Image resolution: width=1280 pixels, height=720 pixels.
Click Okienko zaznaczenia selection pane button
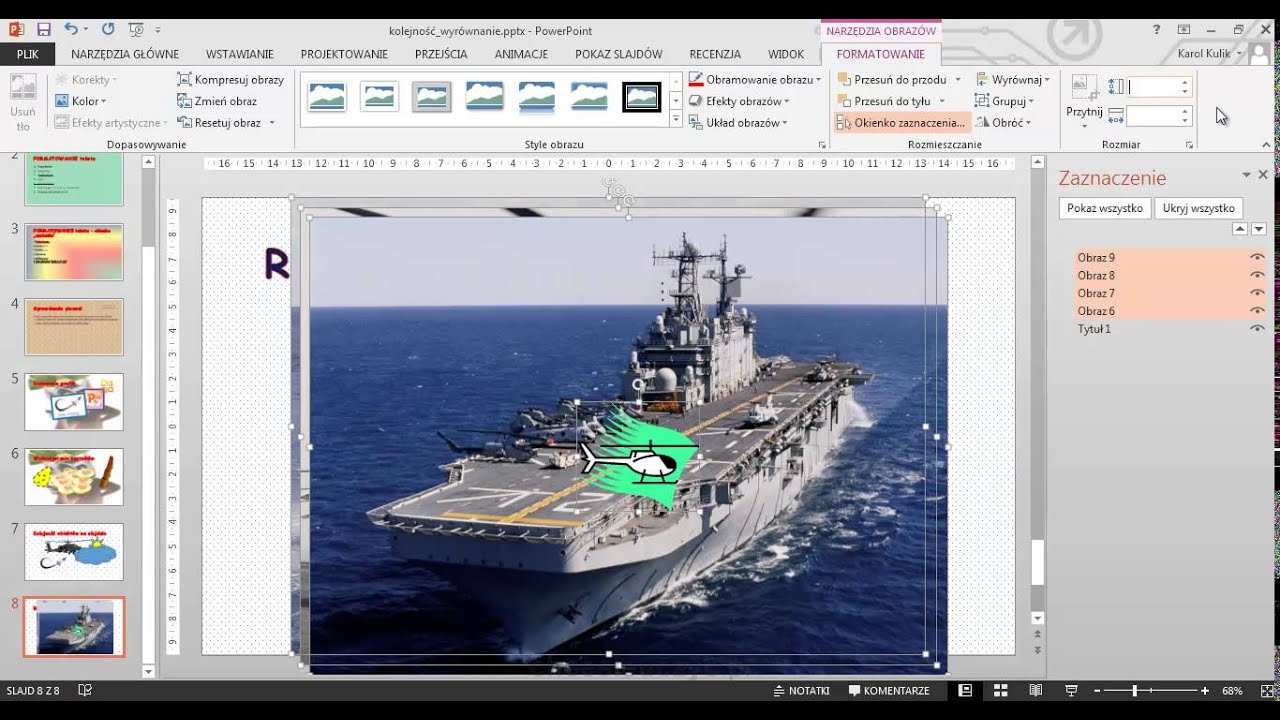tap(901, 123)
